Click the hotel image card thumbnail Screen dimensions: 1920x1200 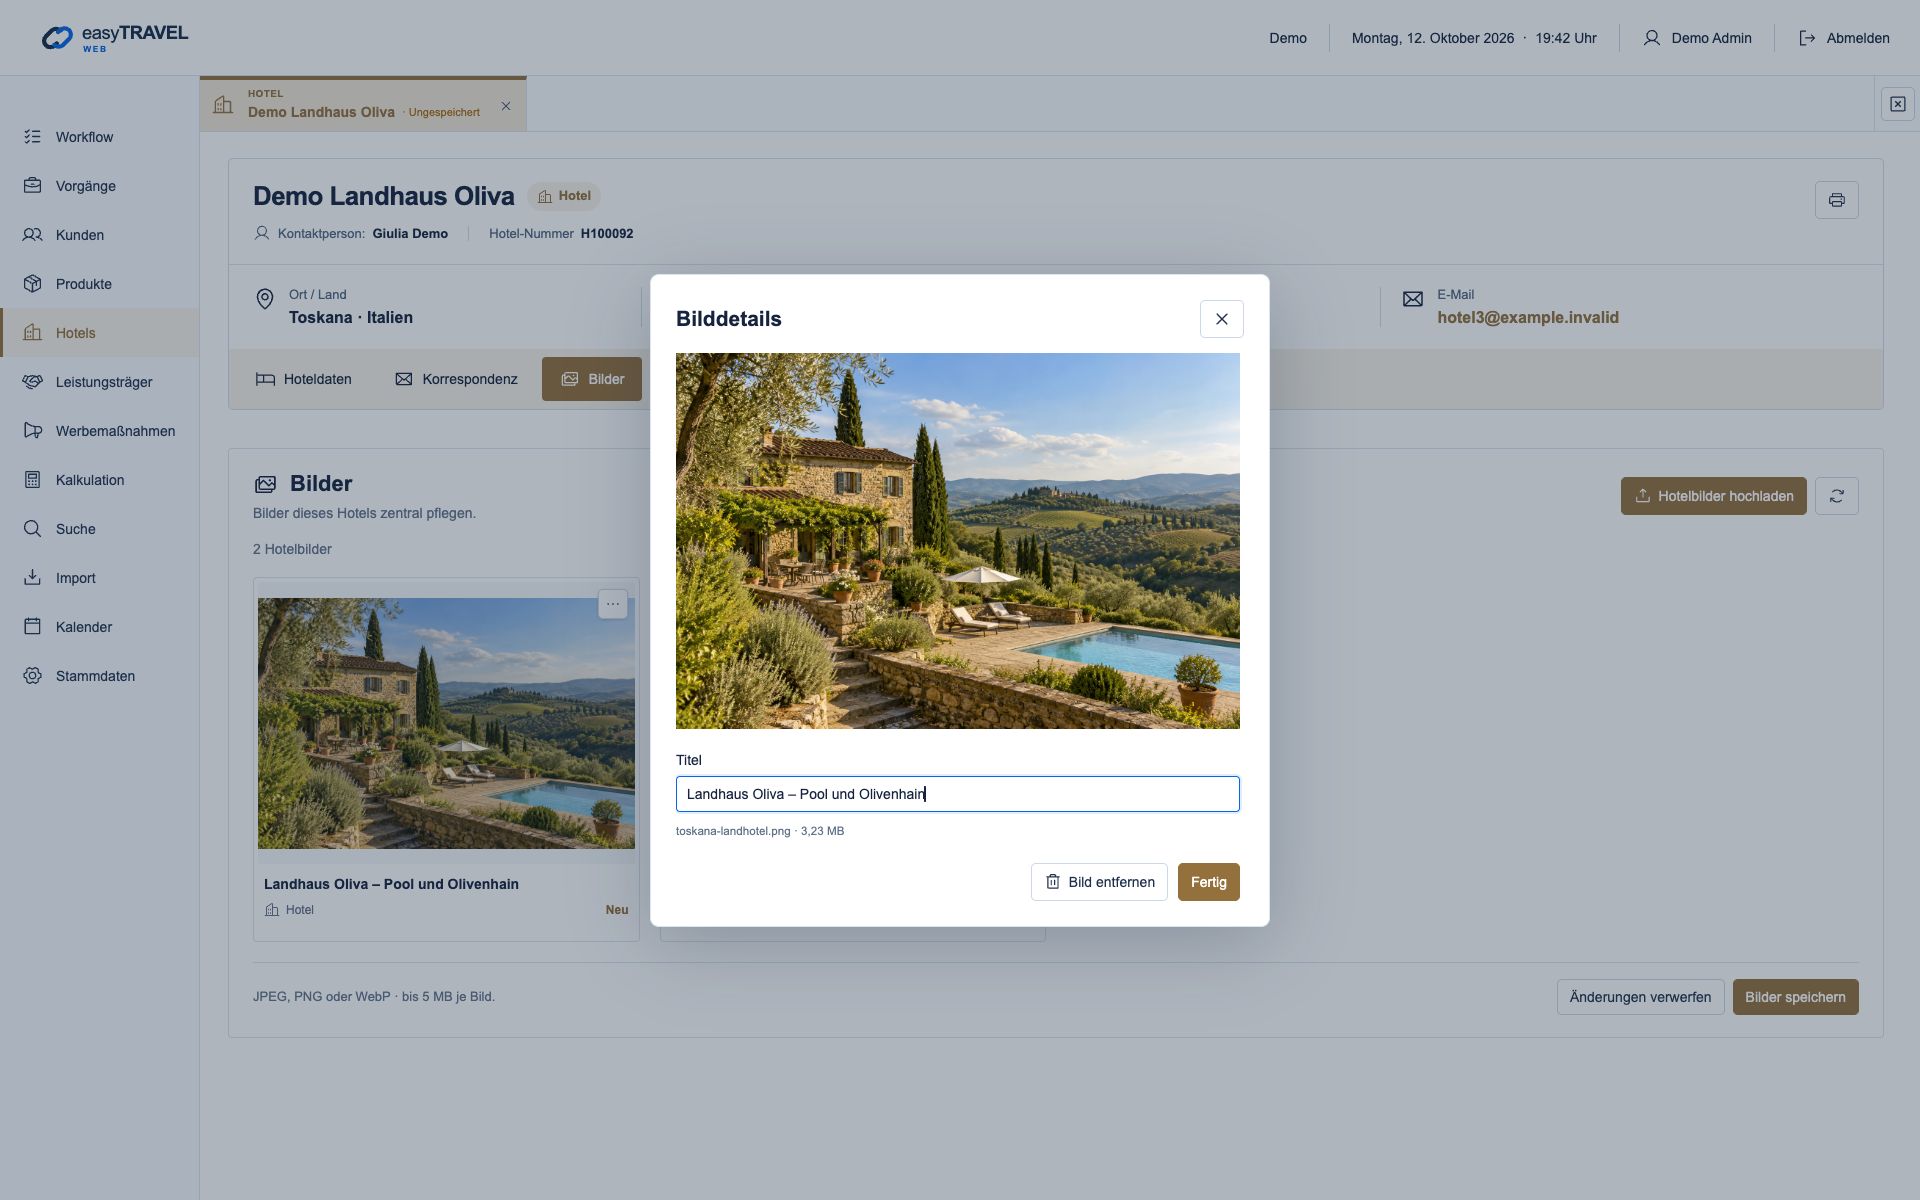click(446, 723)
